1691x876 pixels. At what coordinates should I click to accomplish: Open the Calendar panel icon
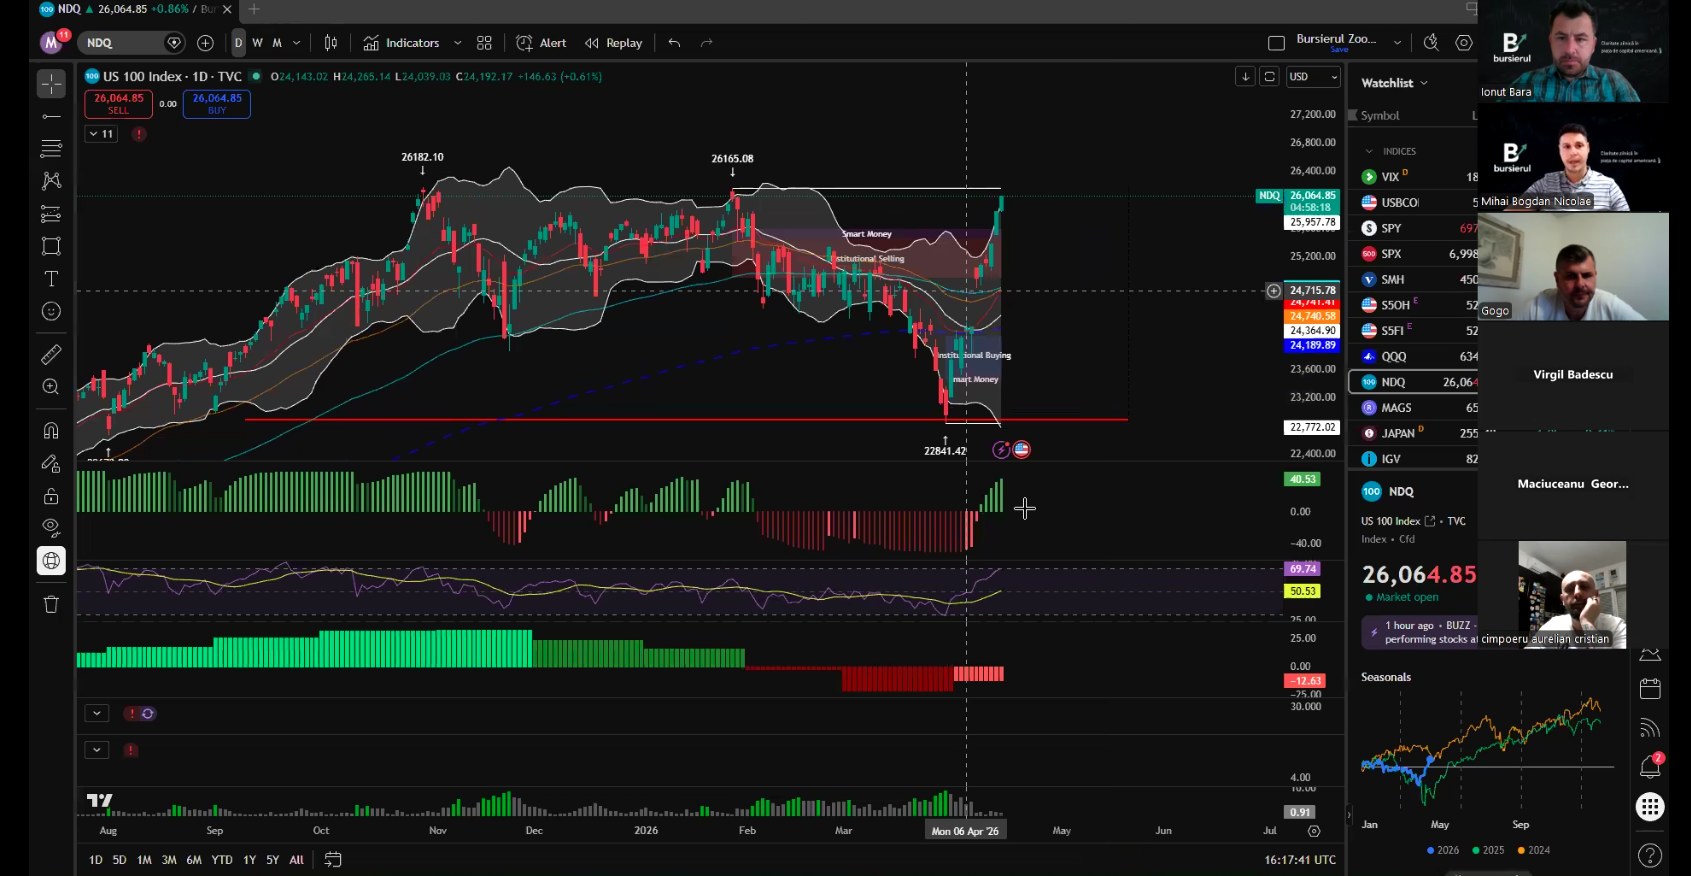(1650, 689)
